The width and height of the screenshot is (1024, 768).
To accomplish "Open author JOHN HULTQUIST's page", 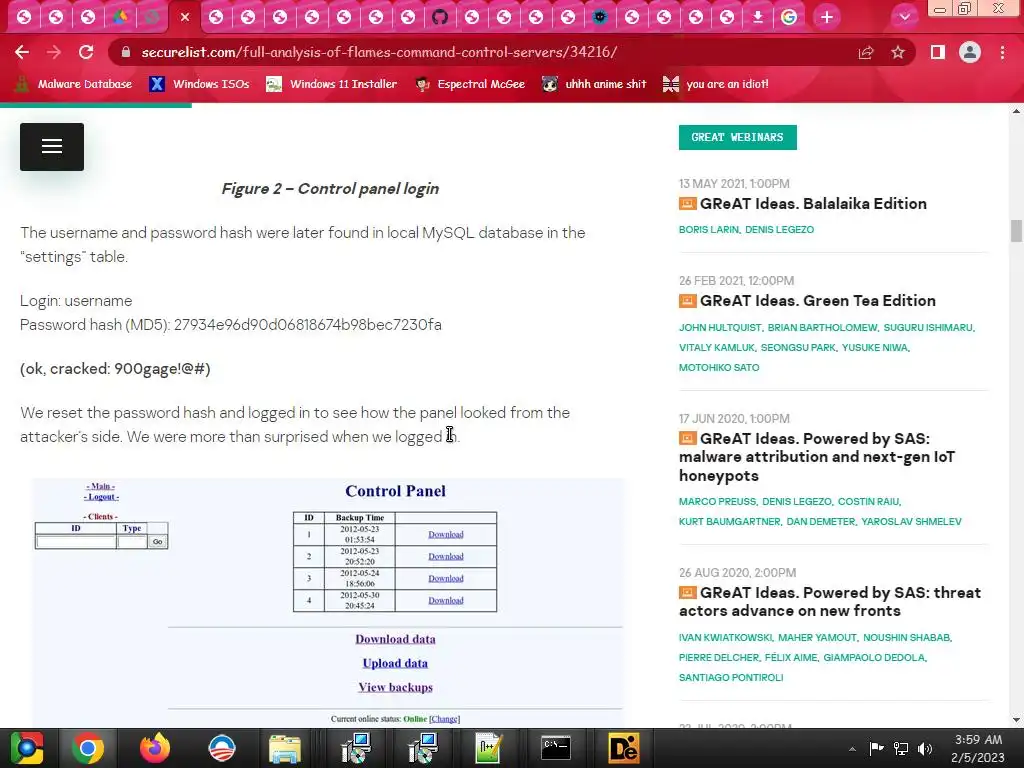I will coord(720,328).
